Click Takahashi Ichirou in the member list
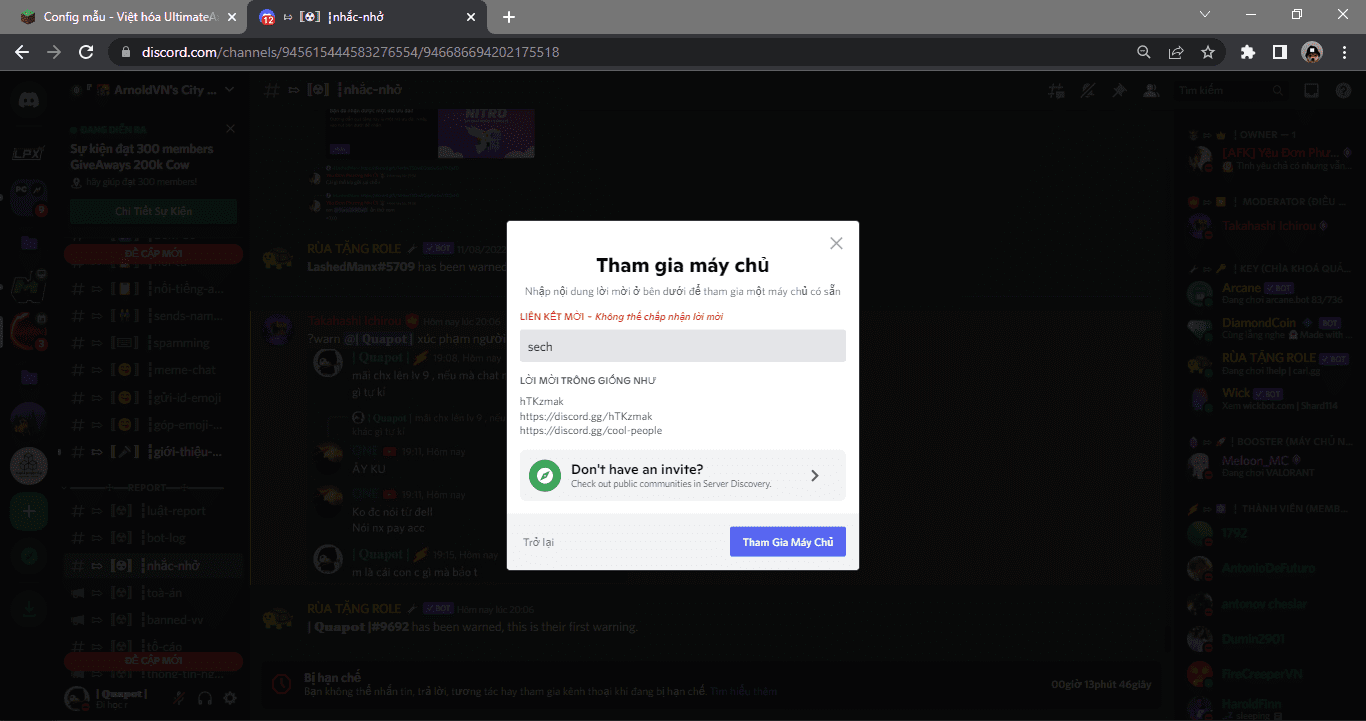This screenshot has width=1366, height=721. pos(1270,226)
